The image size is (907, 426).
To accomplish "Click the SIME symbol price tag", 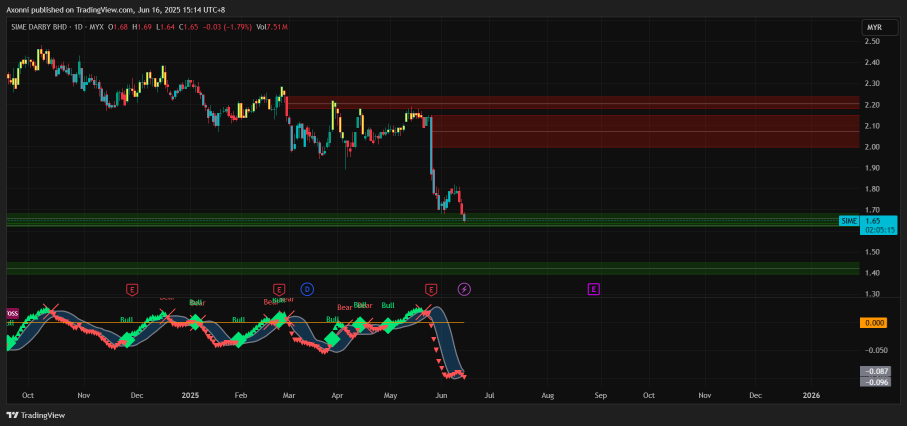I will (849, 221).
